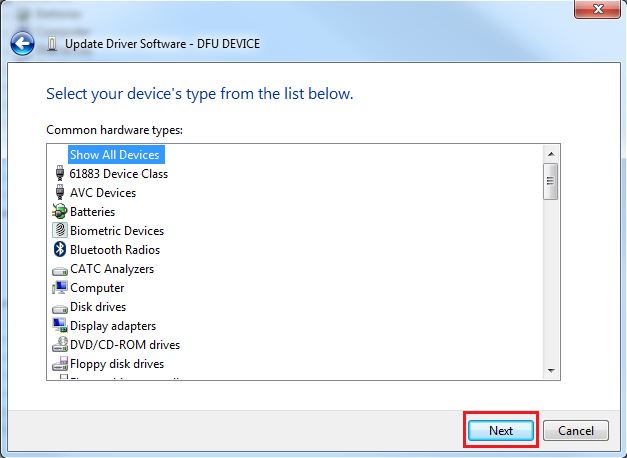Click the Biometric Devices fingerprint icon
627x458 pixels.
[x=59, y=231]
